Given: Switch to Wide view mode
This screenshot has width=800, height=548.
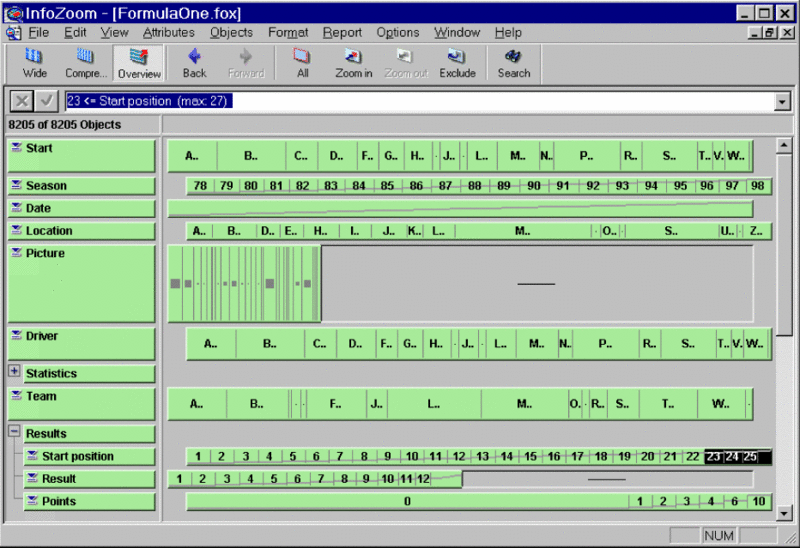Looking at the screenshot, I should point(35,63).
